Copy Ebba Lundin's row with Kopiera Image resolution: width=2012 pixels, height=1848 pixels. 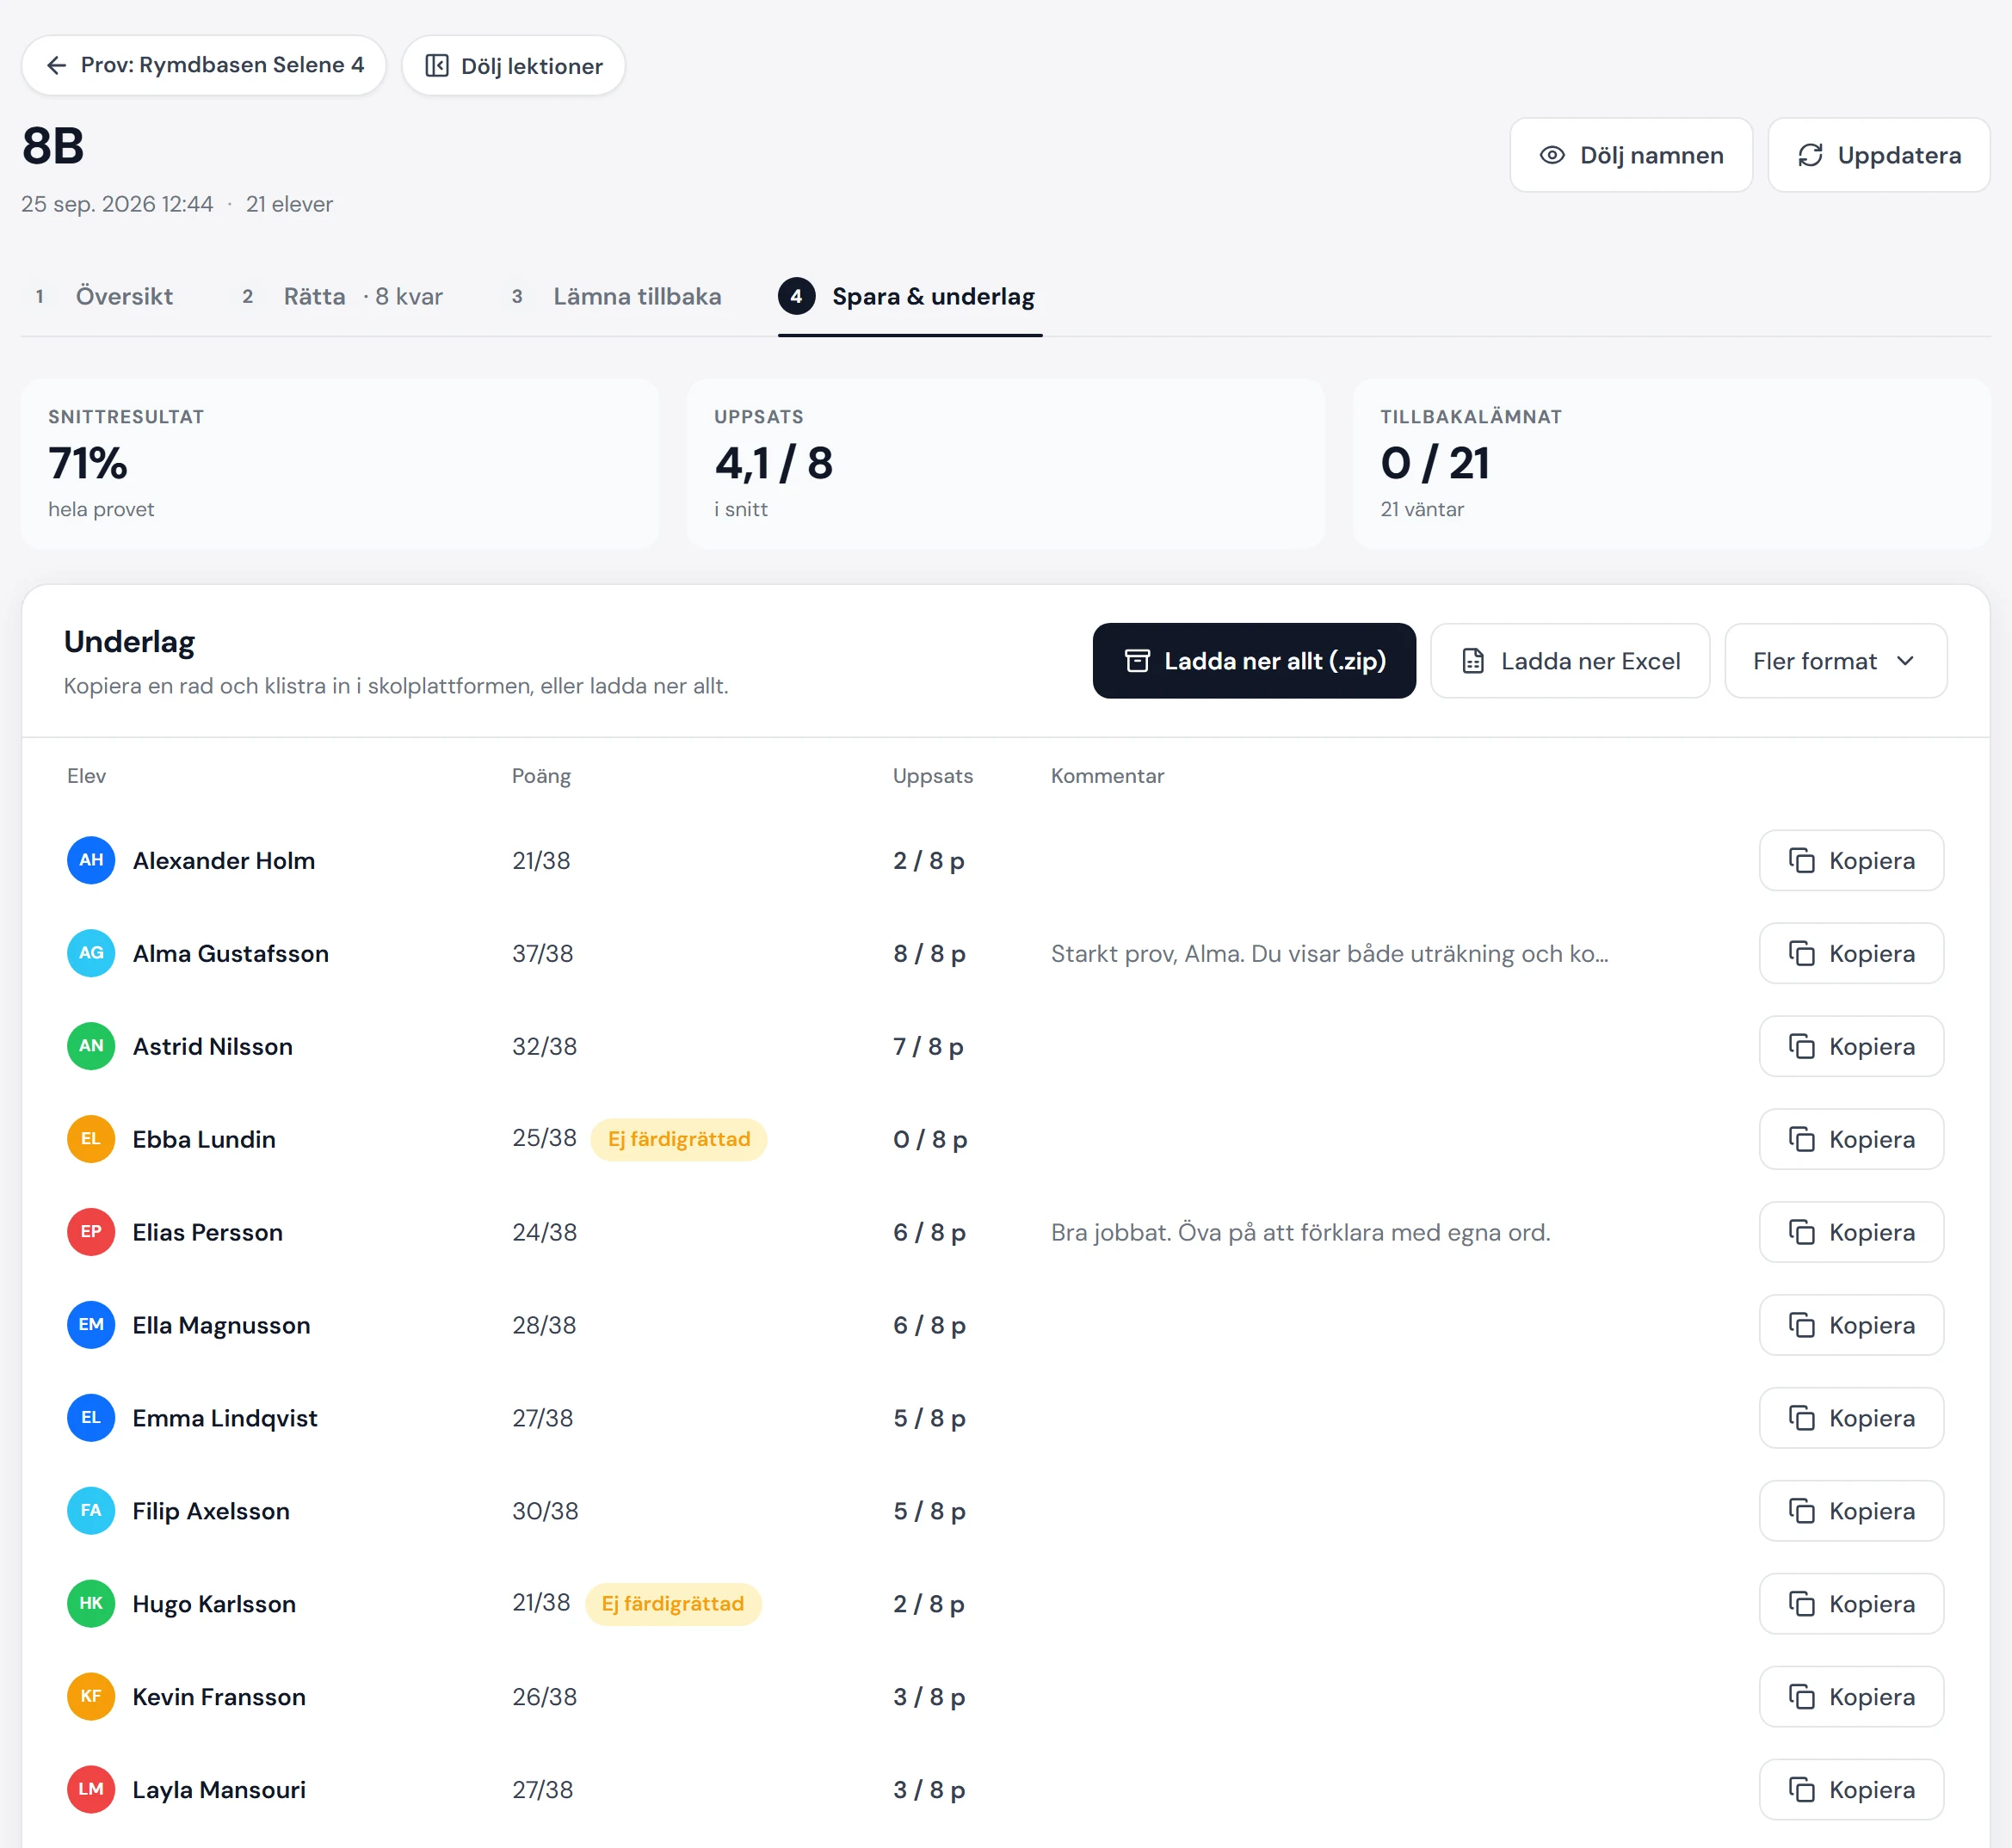click(1852, 1139)
